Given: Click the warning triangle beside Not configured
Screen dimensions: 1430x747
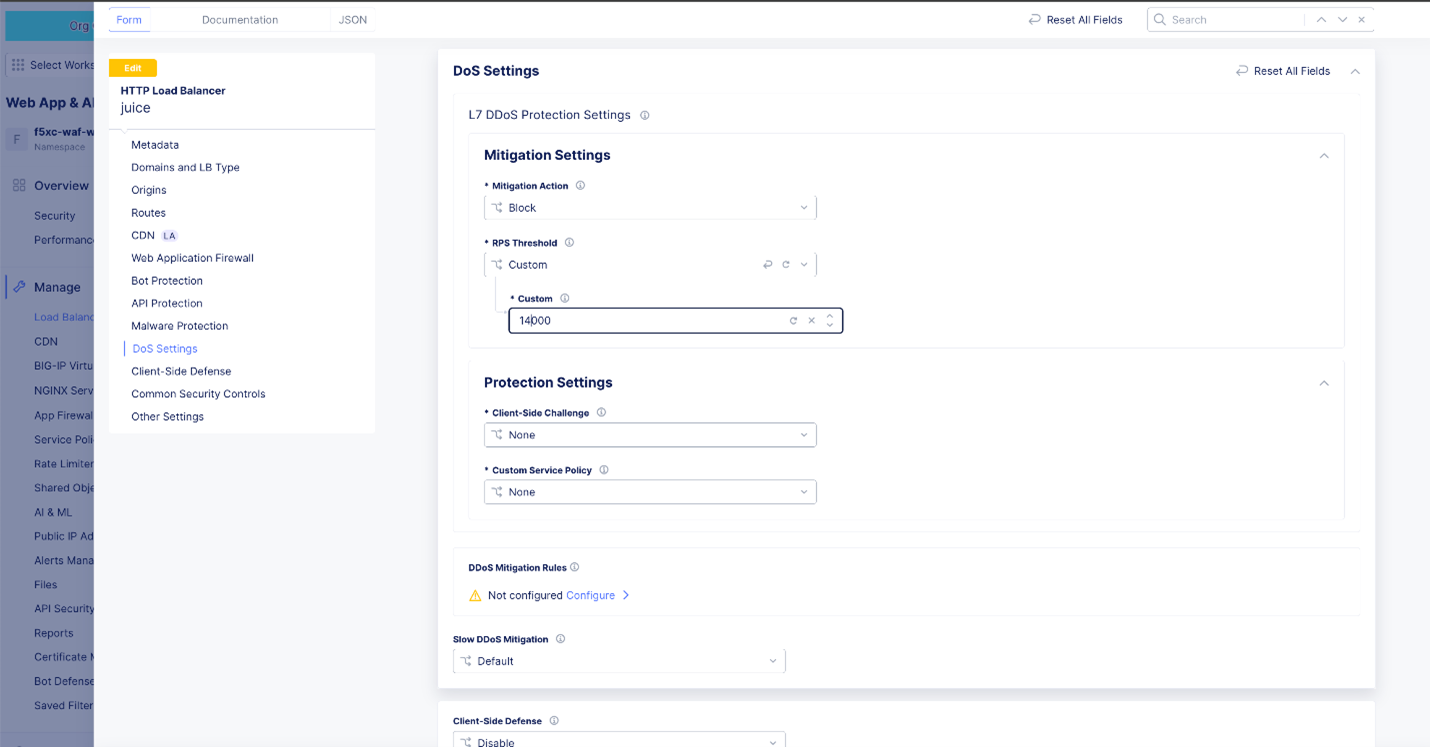Looking at the screenshot, I should 473,595.
